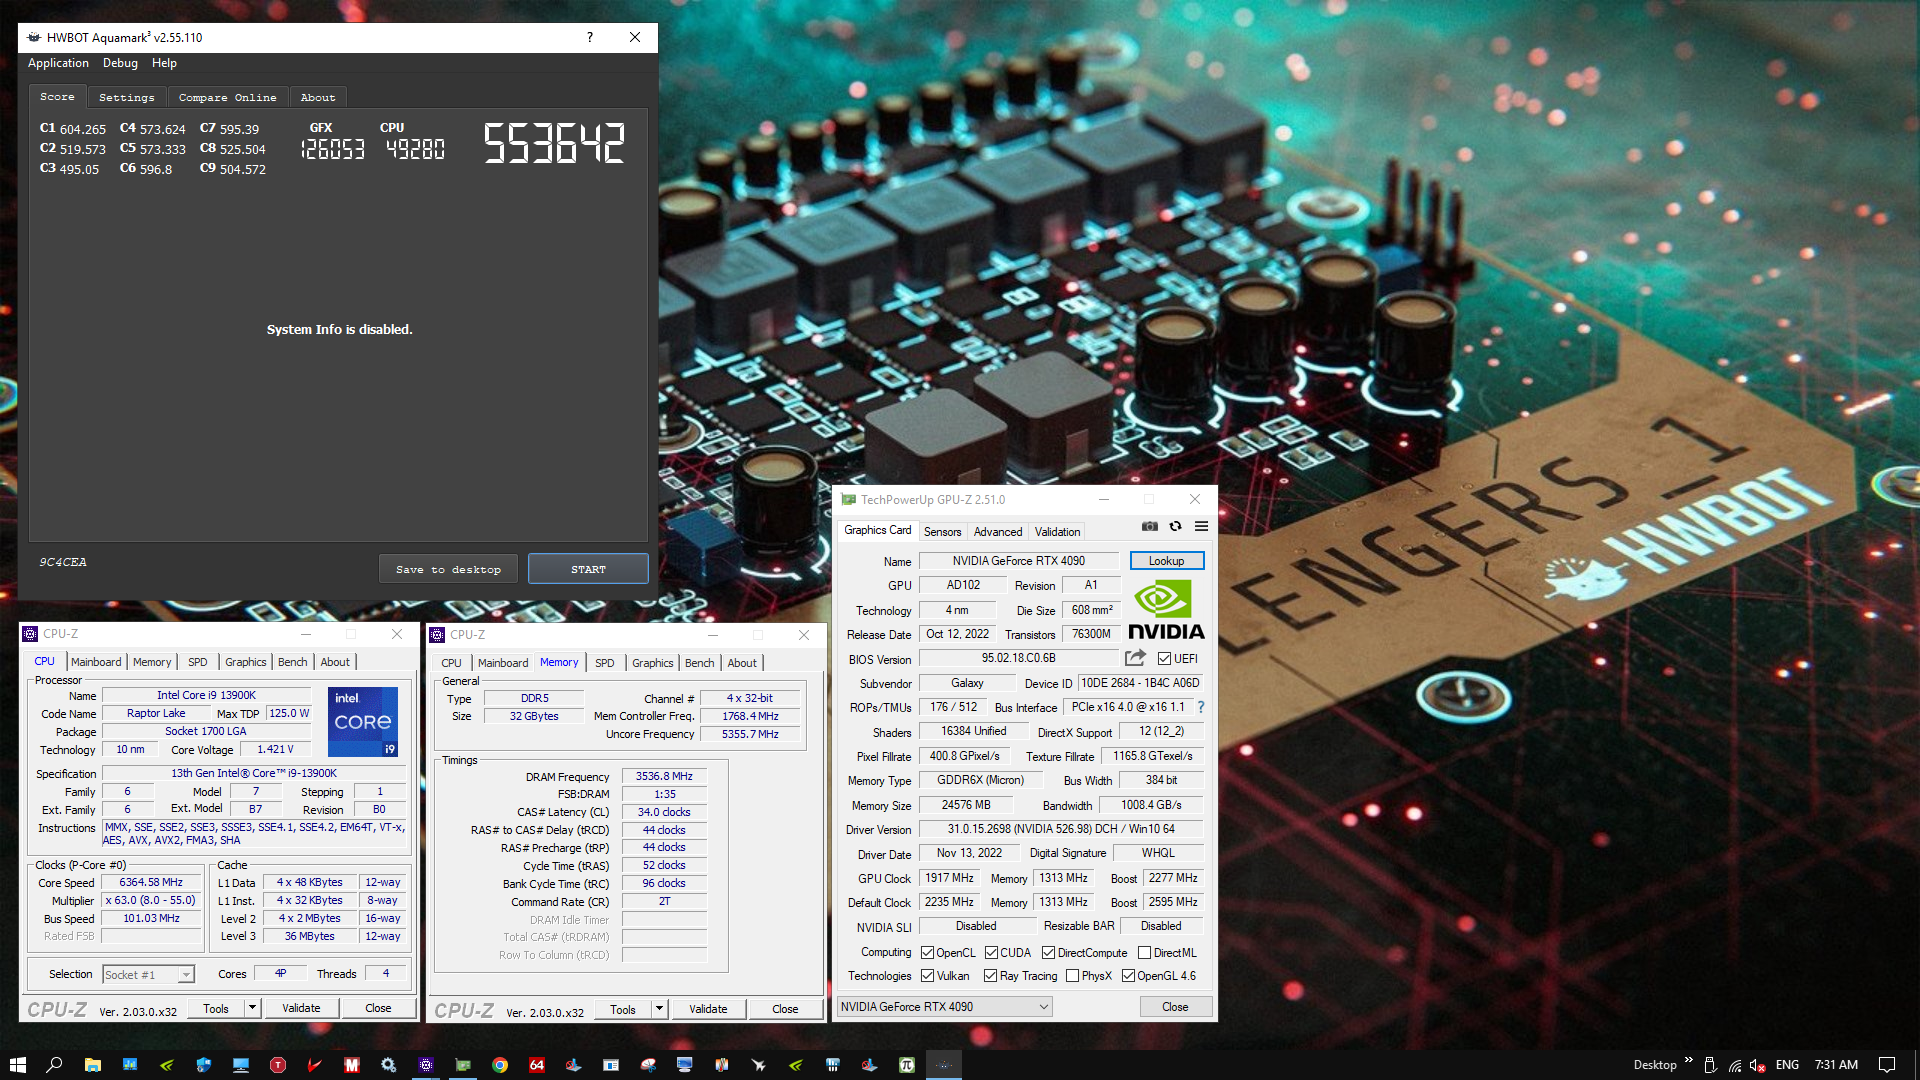Viewport: 1920px width, 1080px height.
Task: Toggle the CUDA checkbox
Action: point(991,953)
